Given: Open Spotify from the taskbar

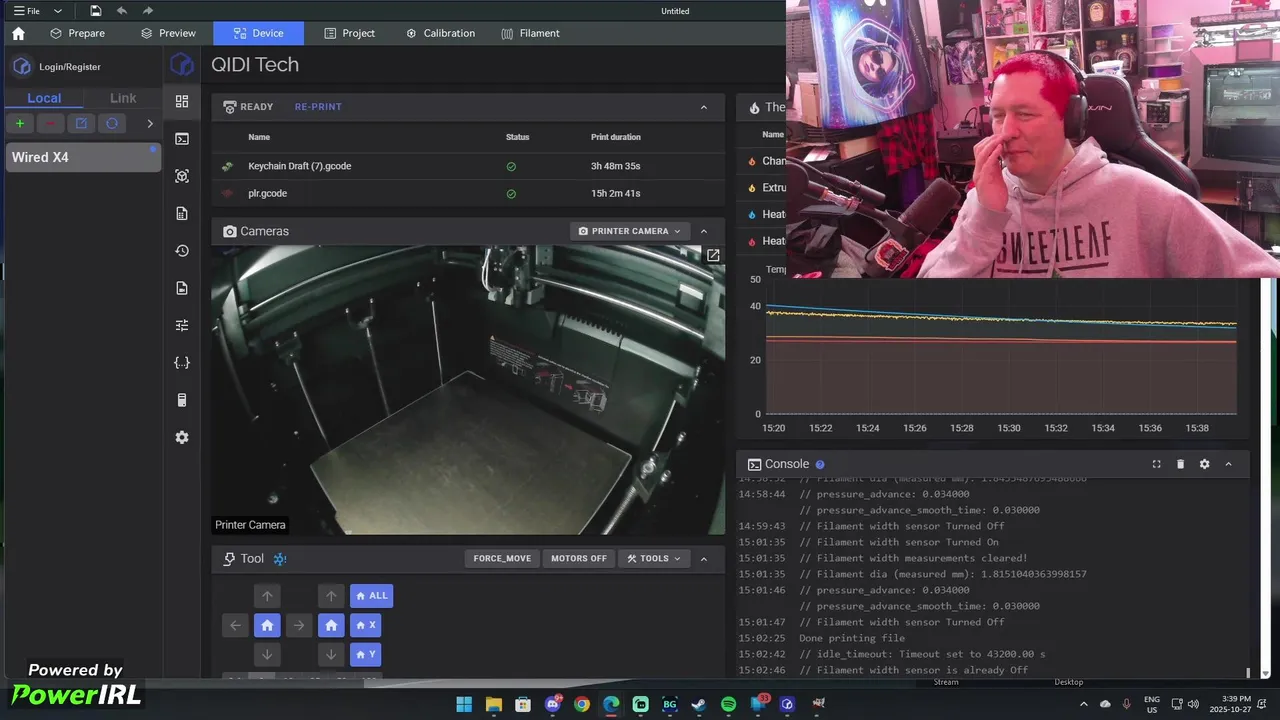Looking at the screenshot, I should pyautogui.click(x=728, y=705).
